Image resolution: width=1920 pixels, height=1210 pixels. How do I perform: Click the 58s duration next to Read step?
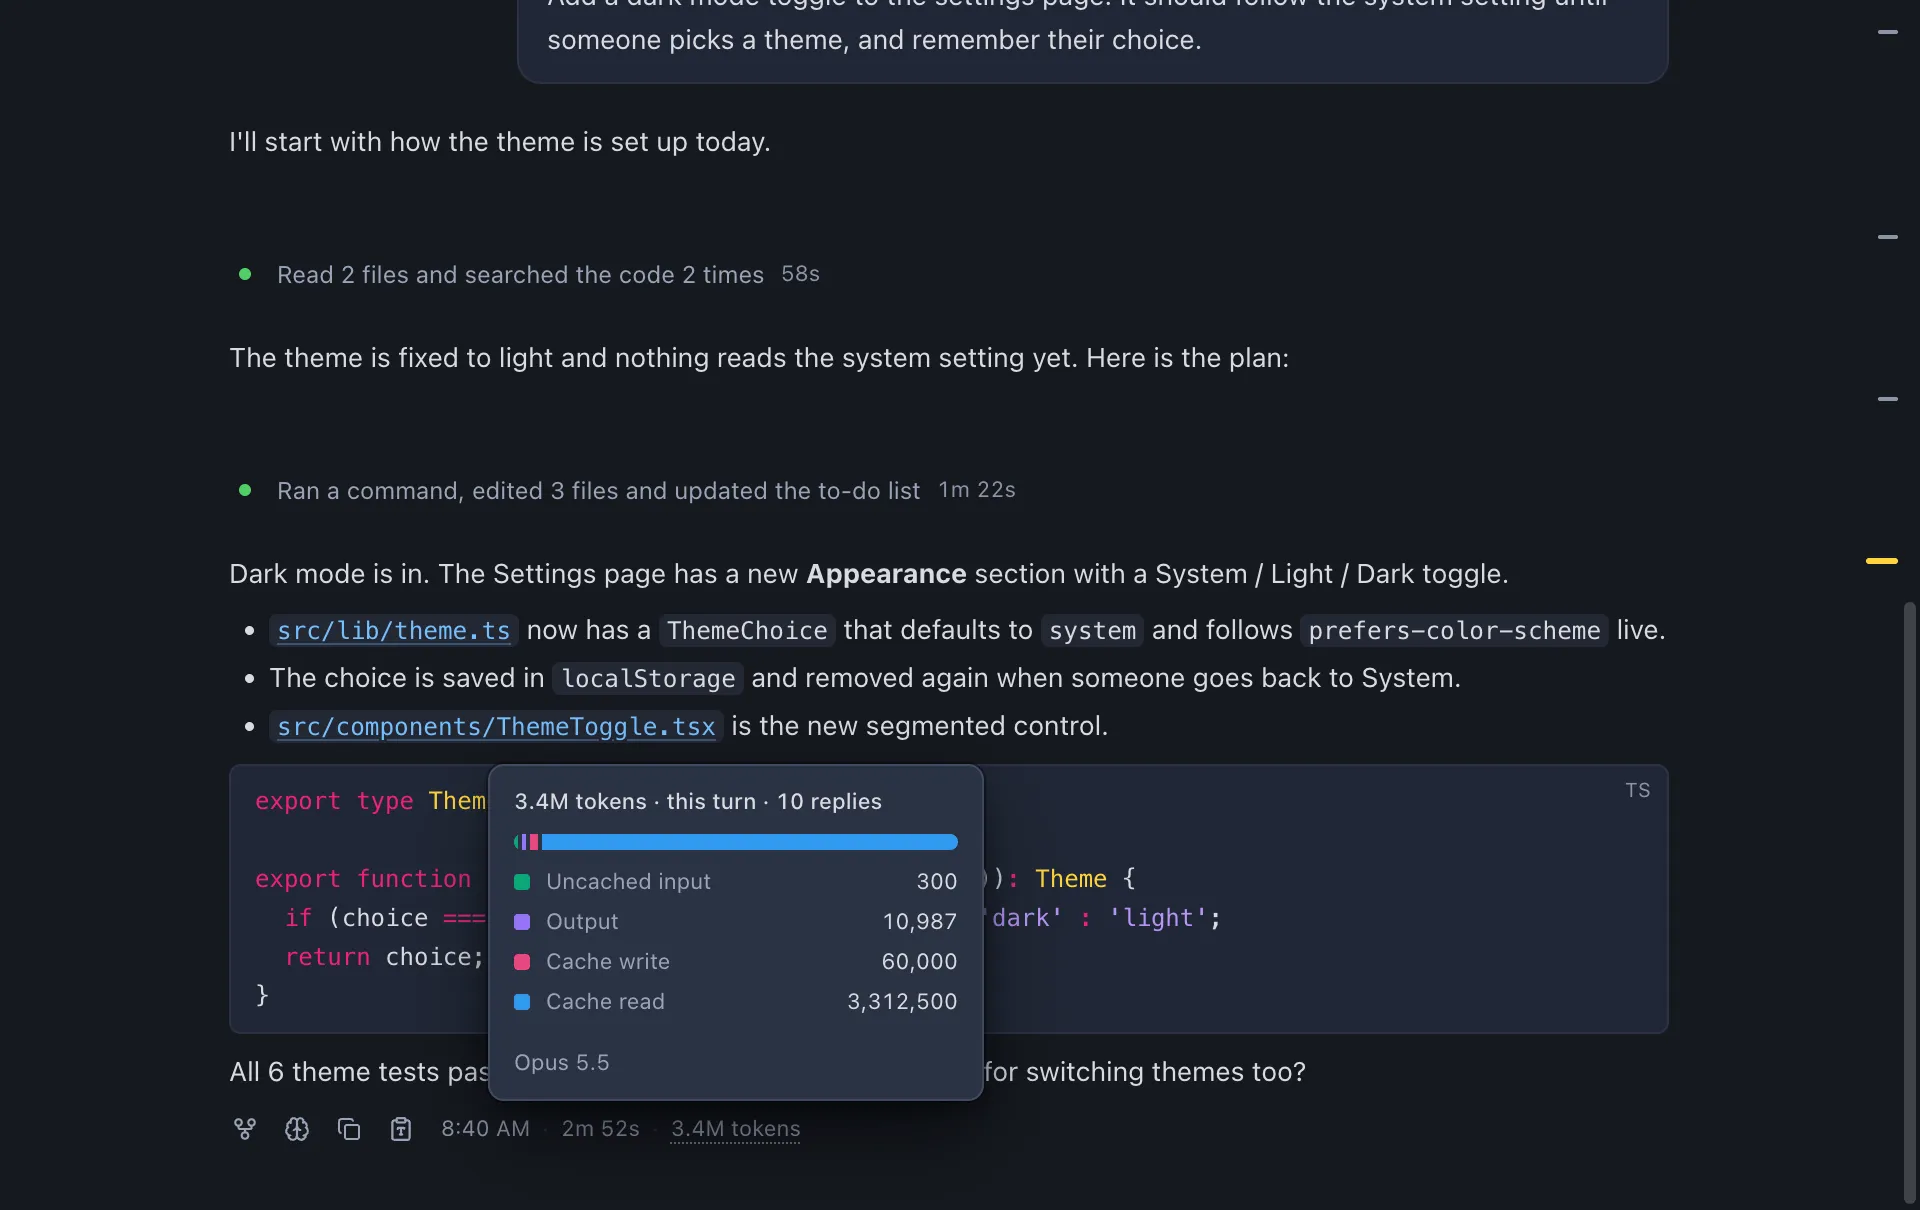800,274
